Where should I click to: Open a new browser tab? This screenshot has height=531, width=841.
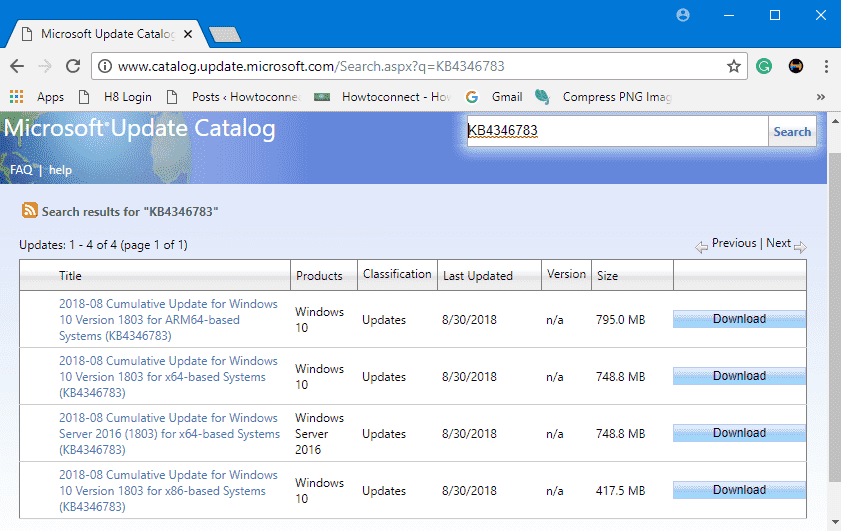click(x=225, y=35)
